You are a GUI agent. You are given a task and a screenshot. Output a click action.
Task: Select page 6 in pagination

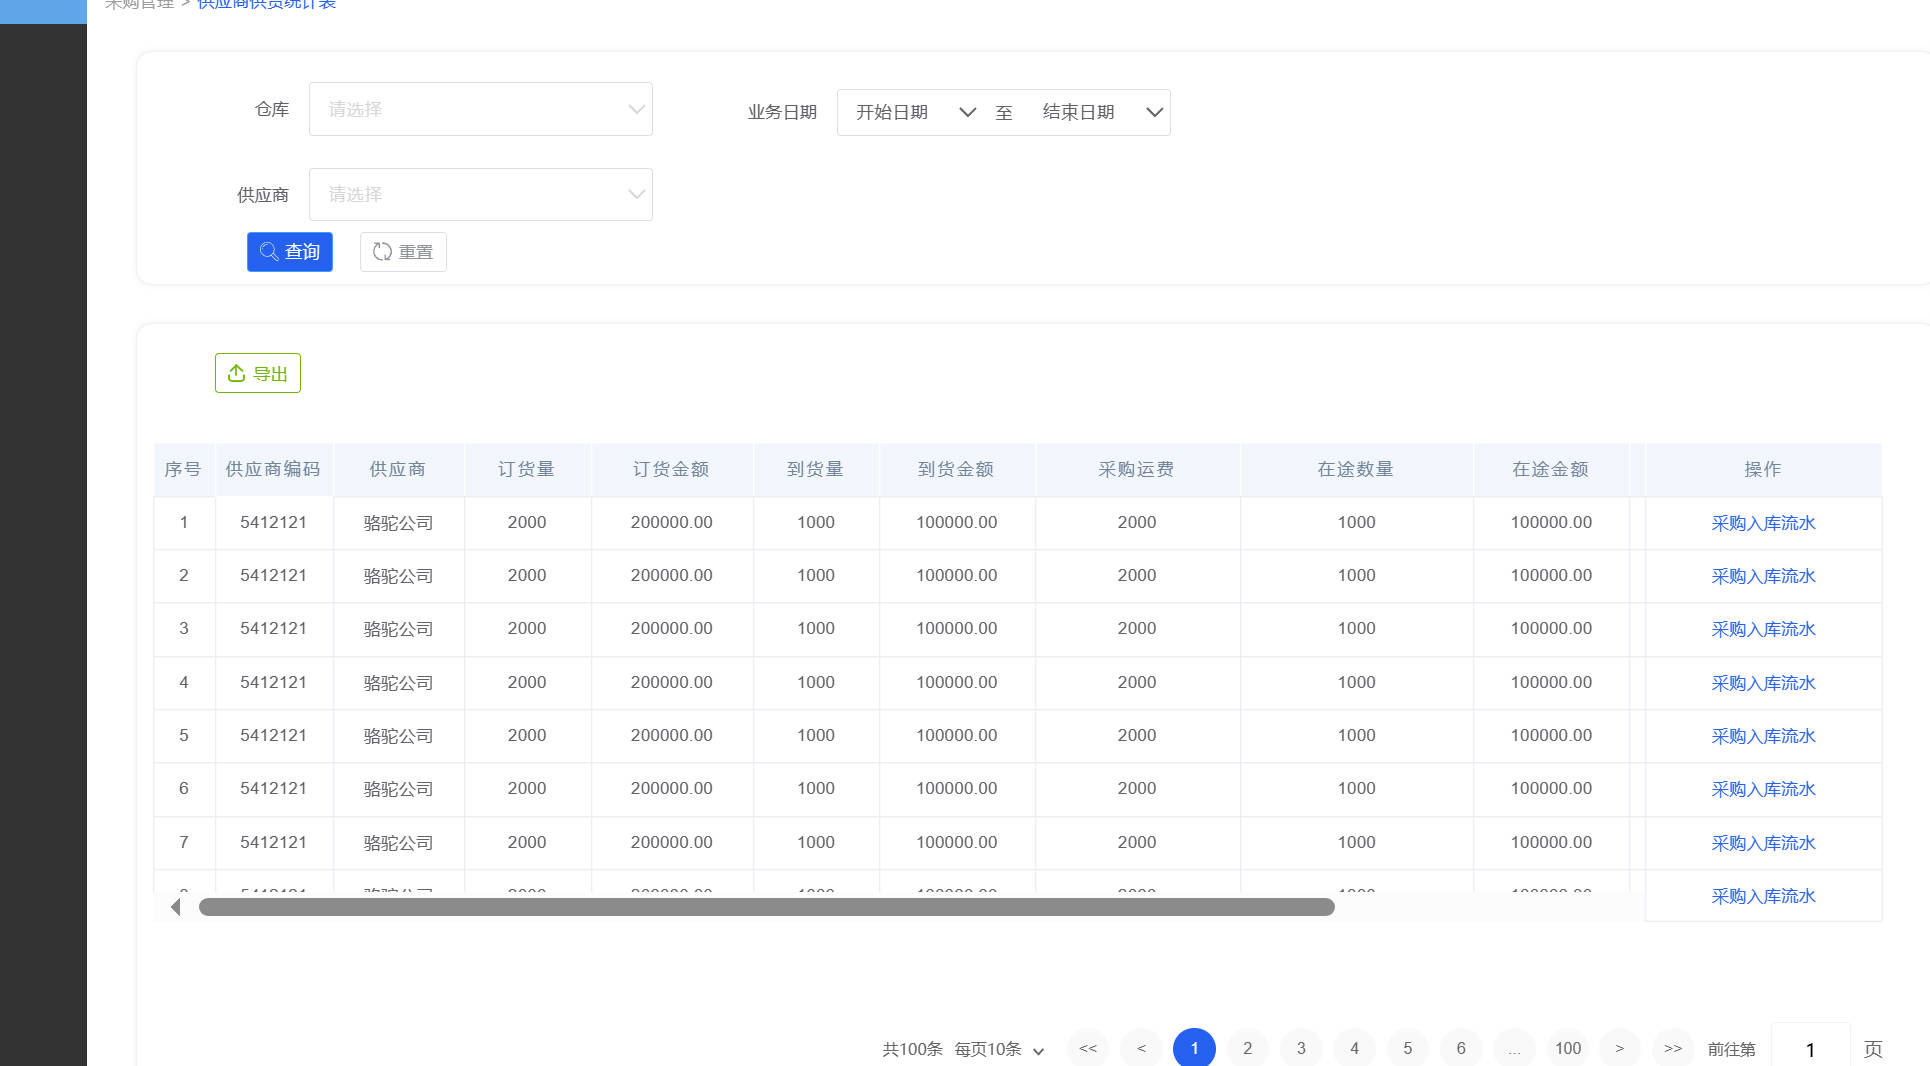tap(1461, 1048)
